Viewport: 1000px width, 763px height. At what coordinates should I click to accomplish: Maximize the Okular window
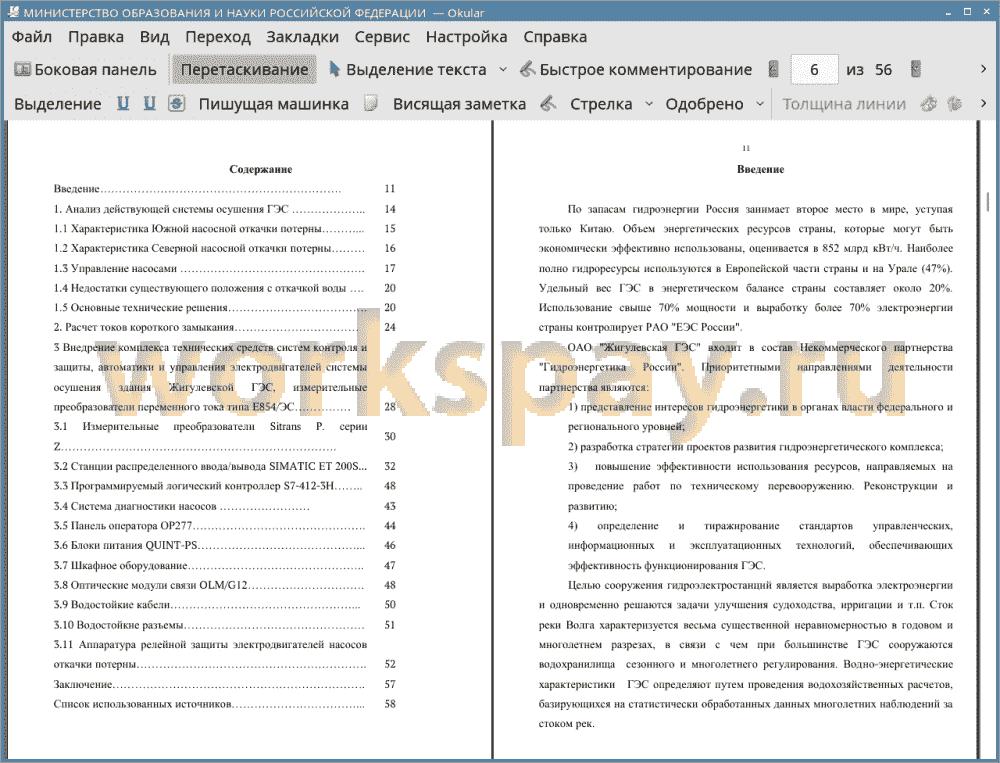tap(967, 11)
